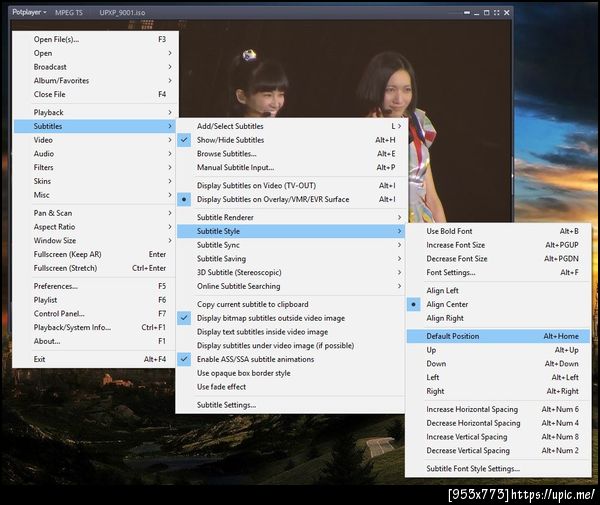Expand the Album/Favorites submenu
This screenshot has width=600, height=505.
(x=95, y=81)
